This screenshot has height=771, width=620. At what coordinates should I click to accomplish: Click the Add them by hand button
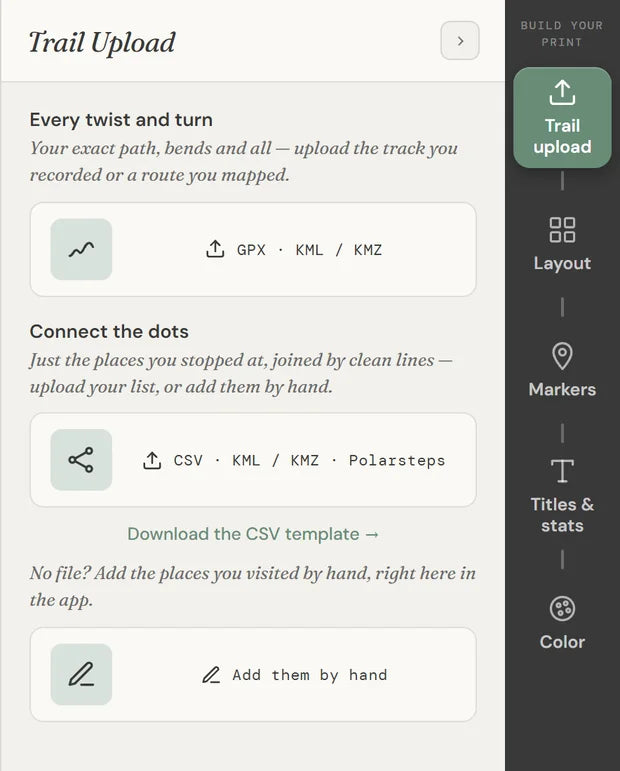pos(253,674)
